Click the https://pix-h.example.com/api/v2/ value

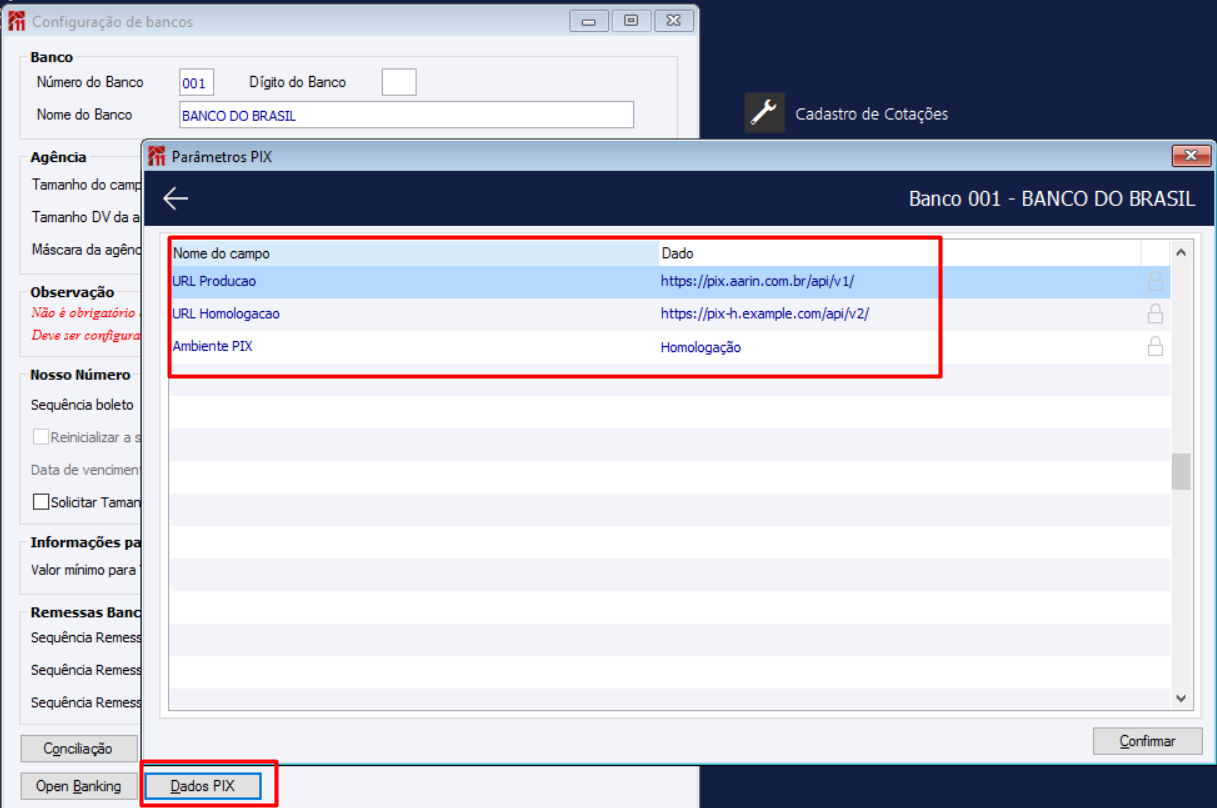coord(765,314)
